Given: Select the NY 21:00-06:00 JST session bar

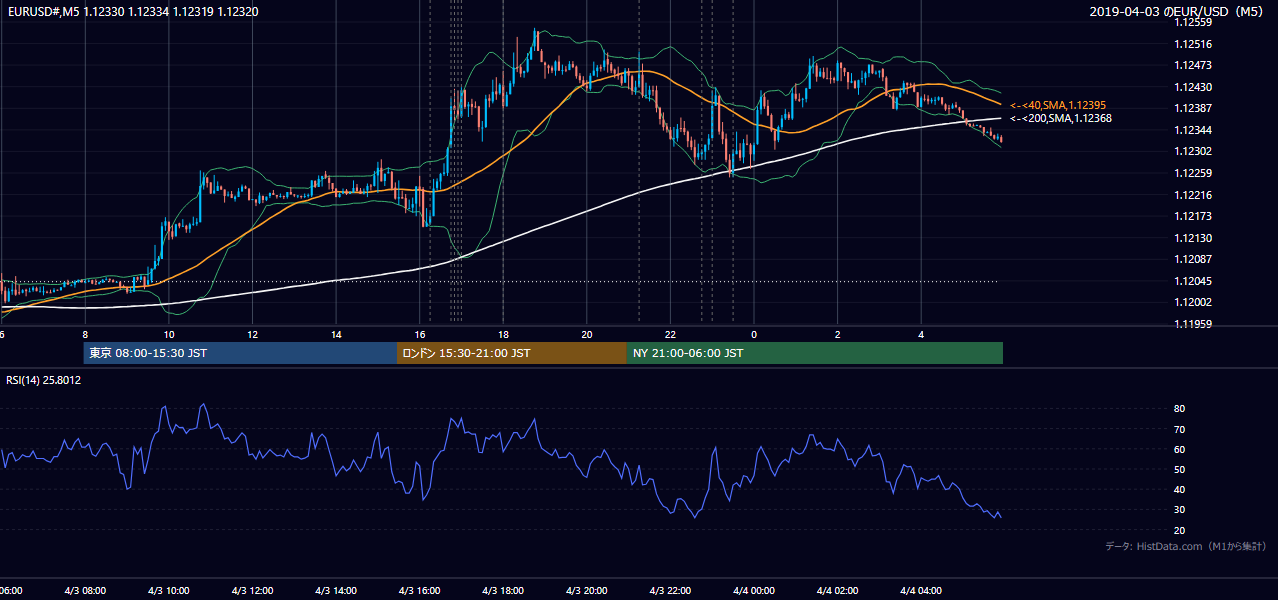Looking at the screenshot, I should click(815, 353).
